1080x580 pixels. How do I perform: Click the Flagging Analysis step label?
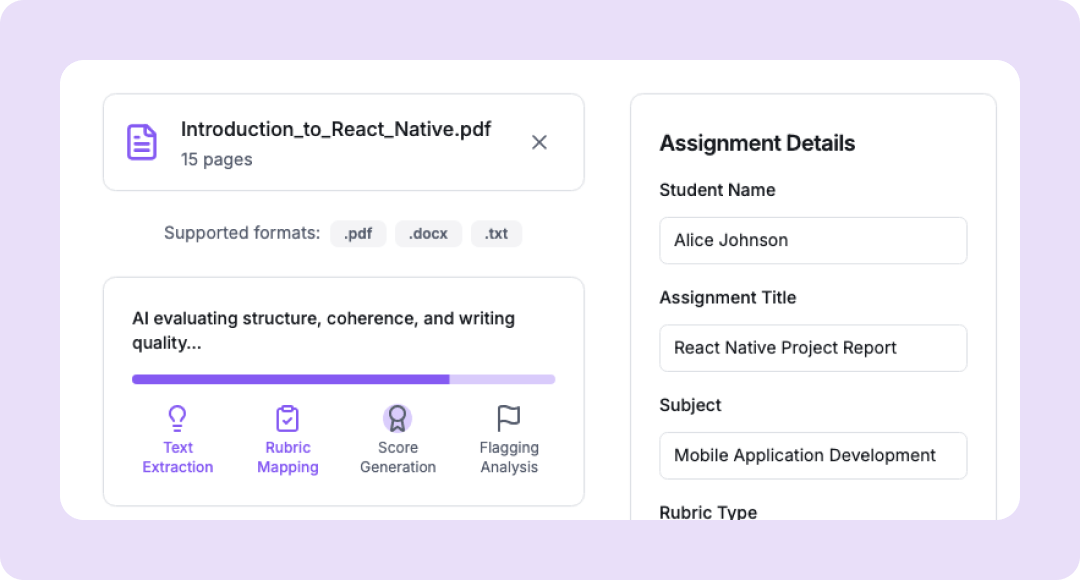point(509,457)
